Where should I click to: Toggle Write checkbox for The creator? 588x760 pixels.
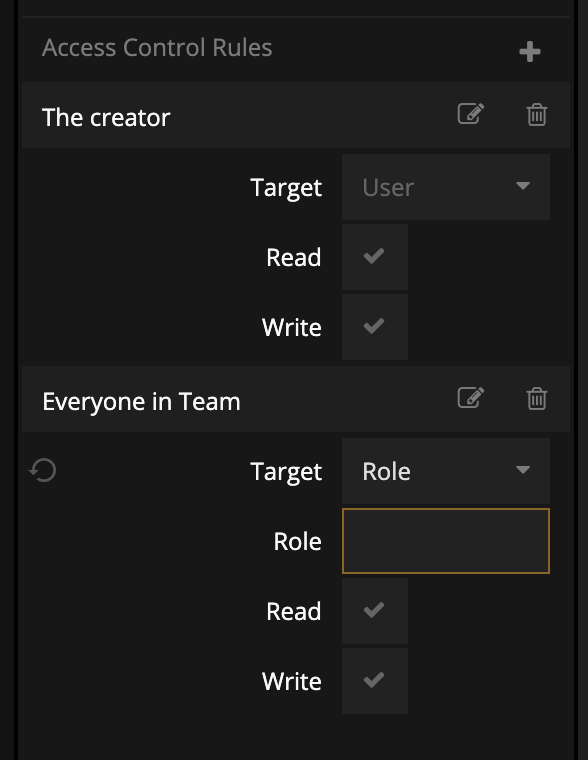tap(375, 327)
